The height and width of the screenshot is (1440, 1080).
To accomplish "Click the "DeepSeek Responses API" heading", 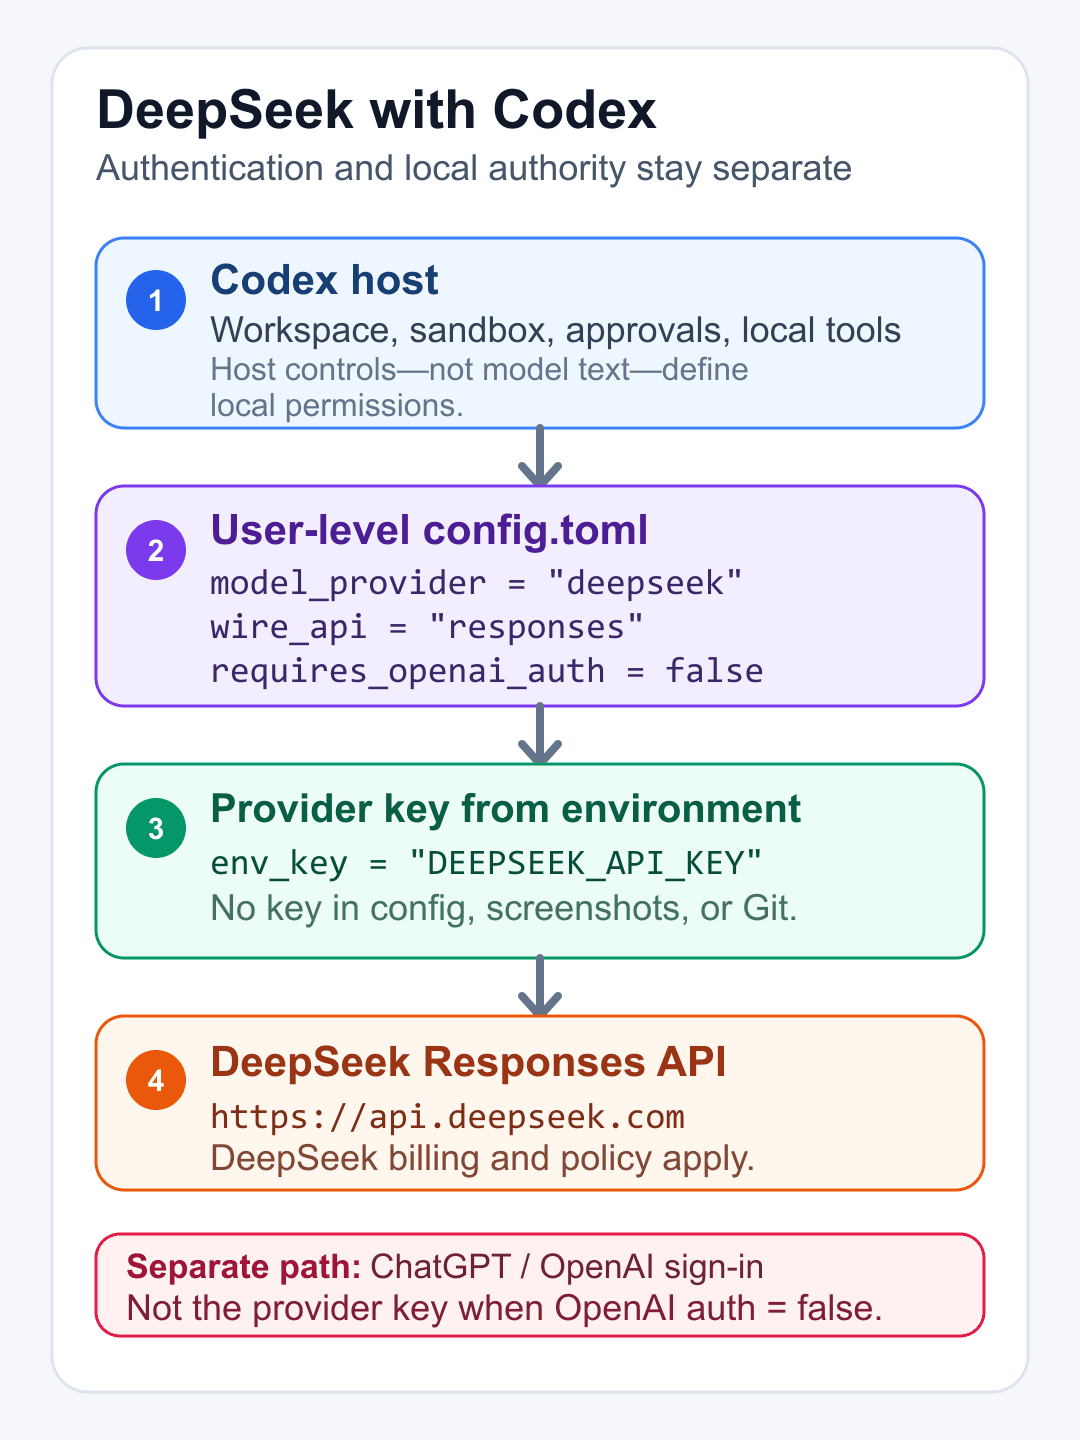I will point(468,1062).
